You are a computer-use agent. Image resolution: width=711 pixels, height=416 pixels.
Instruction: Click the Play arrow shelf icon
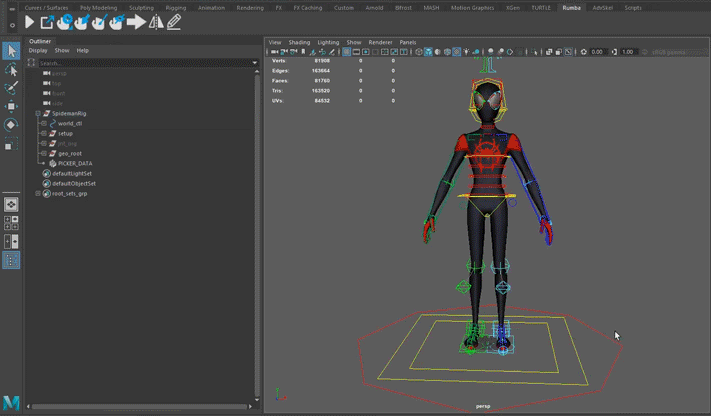point(29,22)
